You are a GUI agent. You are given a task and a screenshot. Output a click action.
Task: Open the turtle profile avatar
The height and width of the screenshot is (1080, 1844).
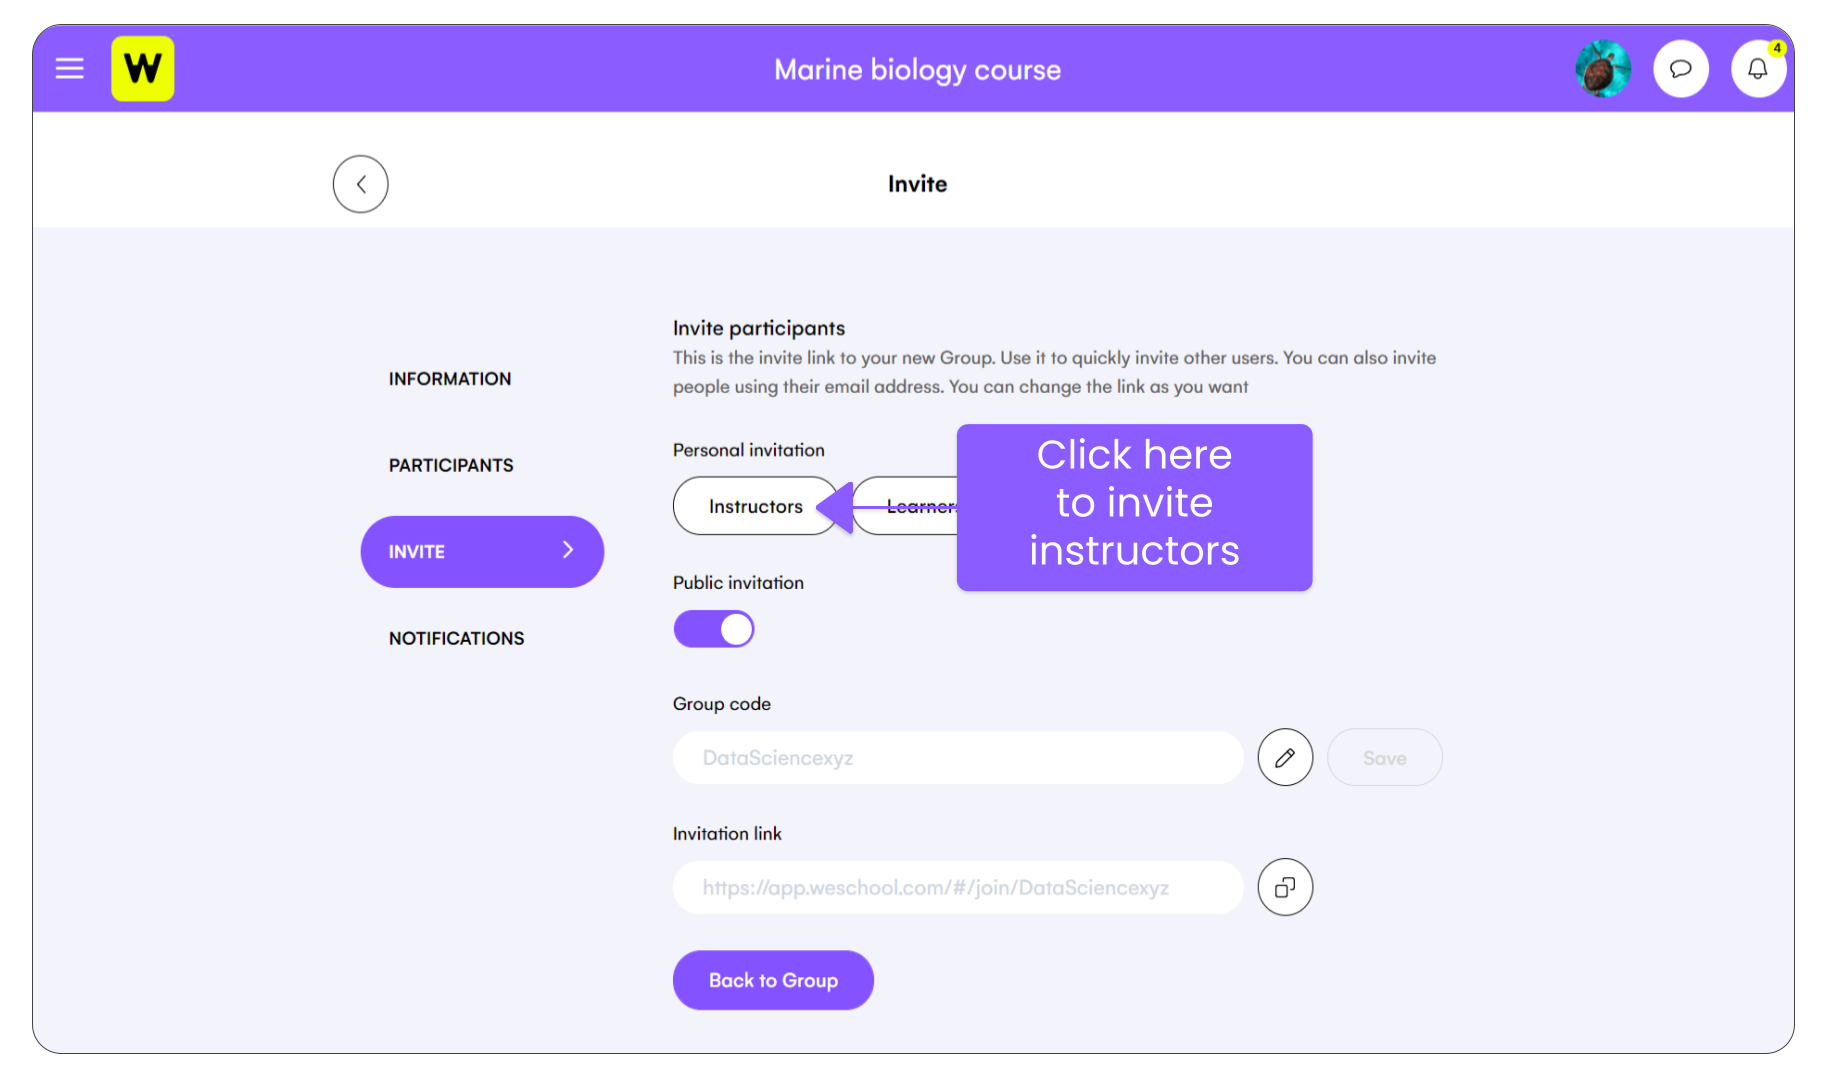coord(1603,69)
